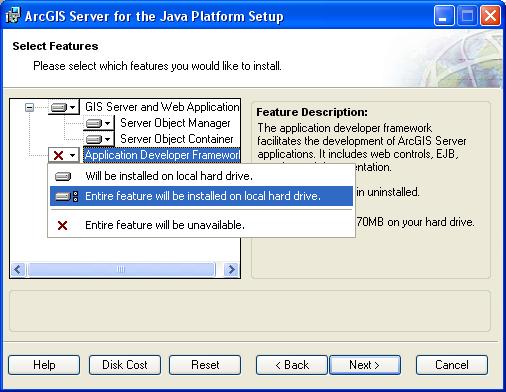Select the Server Object Manager tree item
The image size is (506, 392).
click(175, 123)
